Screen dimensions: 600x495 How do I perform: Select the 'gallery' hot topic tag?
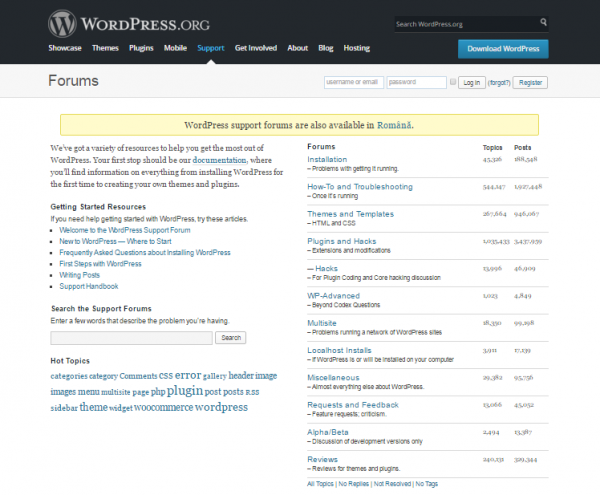click(215, 376)
